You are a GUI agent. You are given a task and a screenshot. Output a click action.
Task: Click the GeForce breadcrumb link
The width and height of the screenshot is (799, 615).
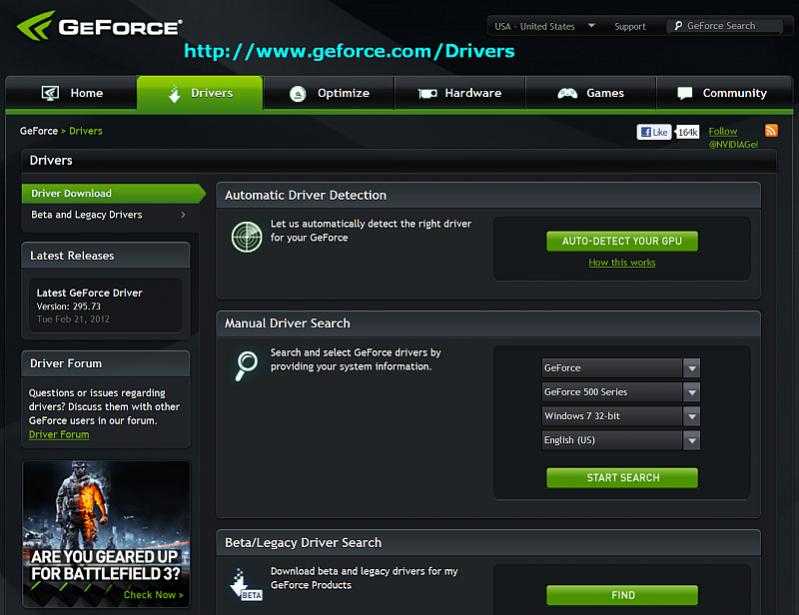click(x=39, y=131)
